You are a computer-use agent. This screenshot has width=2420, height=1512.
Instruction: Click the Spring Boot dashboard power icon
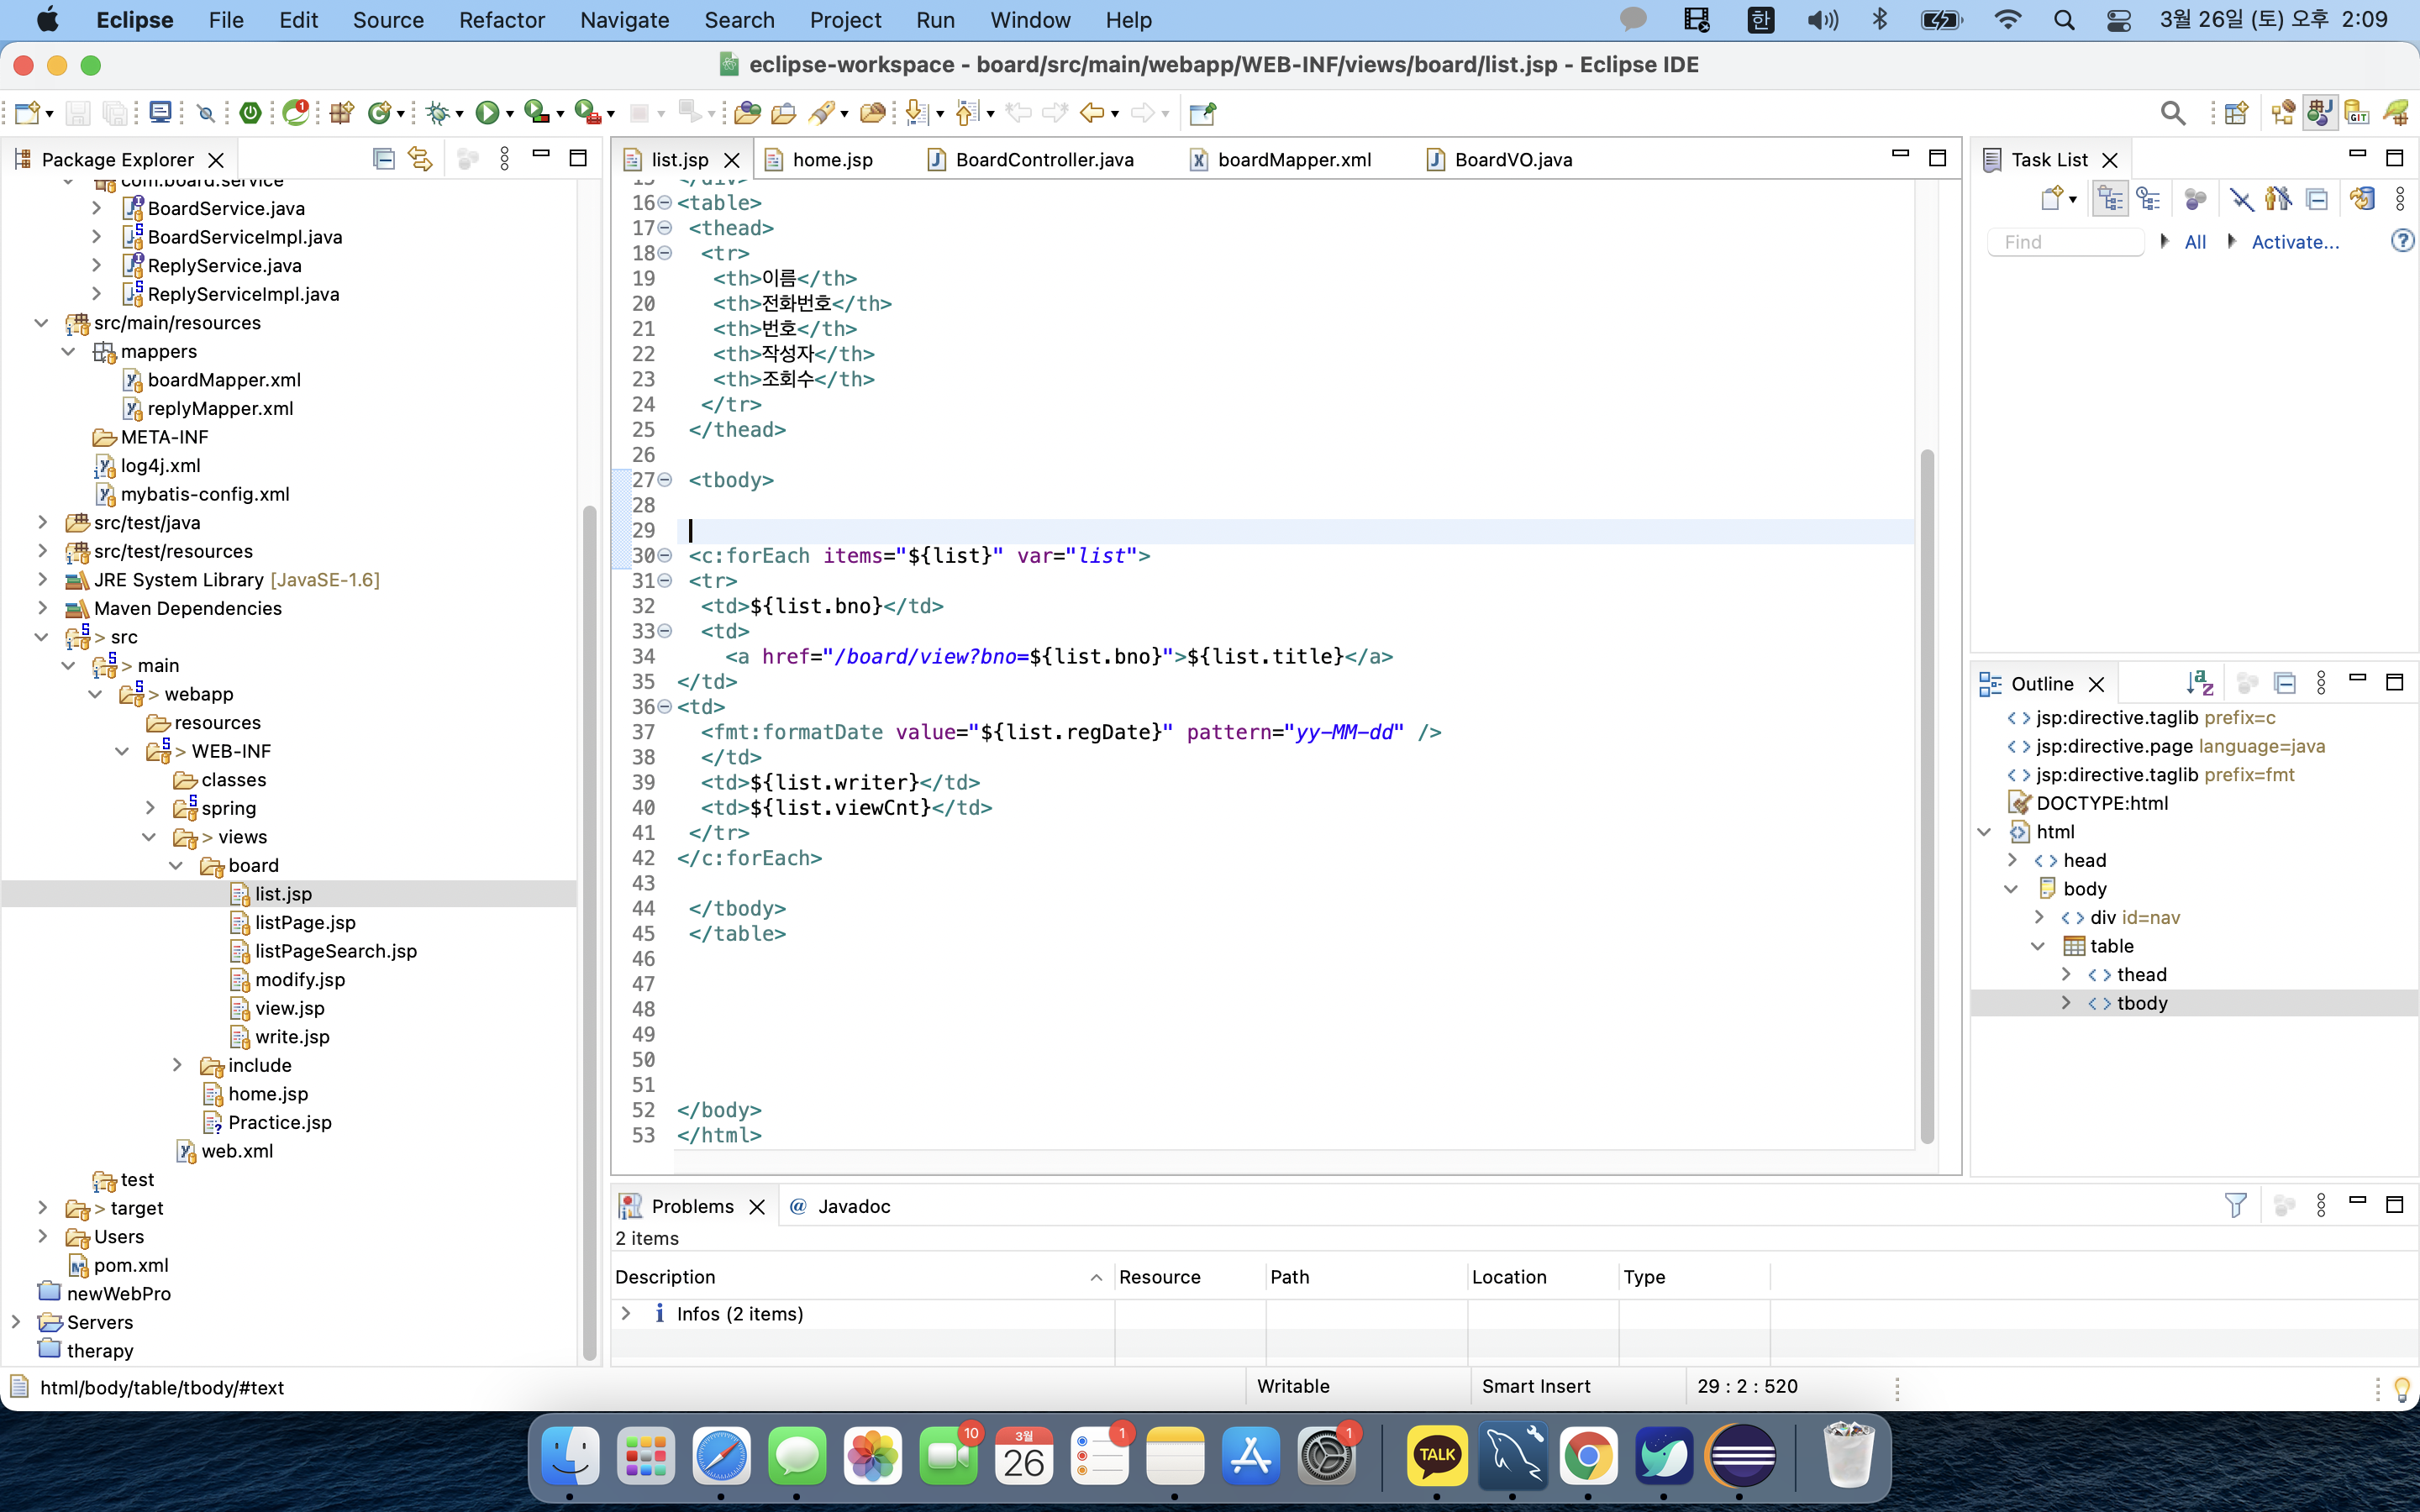pos(251,113)
